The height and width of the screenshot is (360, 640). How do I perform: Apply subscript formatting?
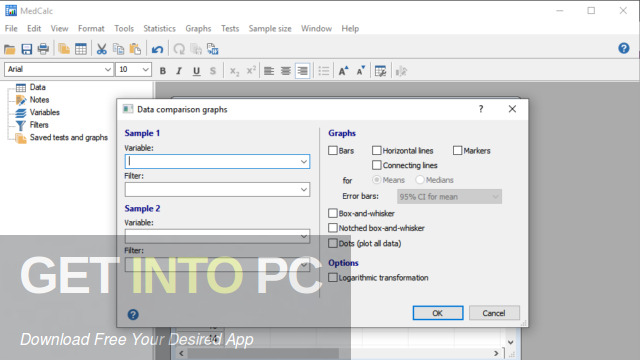coord(234,71)
